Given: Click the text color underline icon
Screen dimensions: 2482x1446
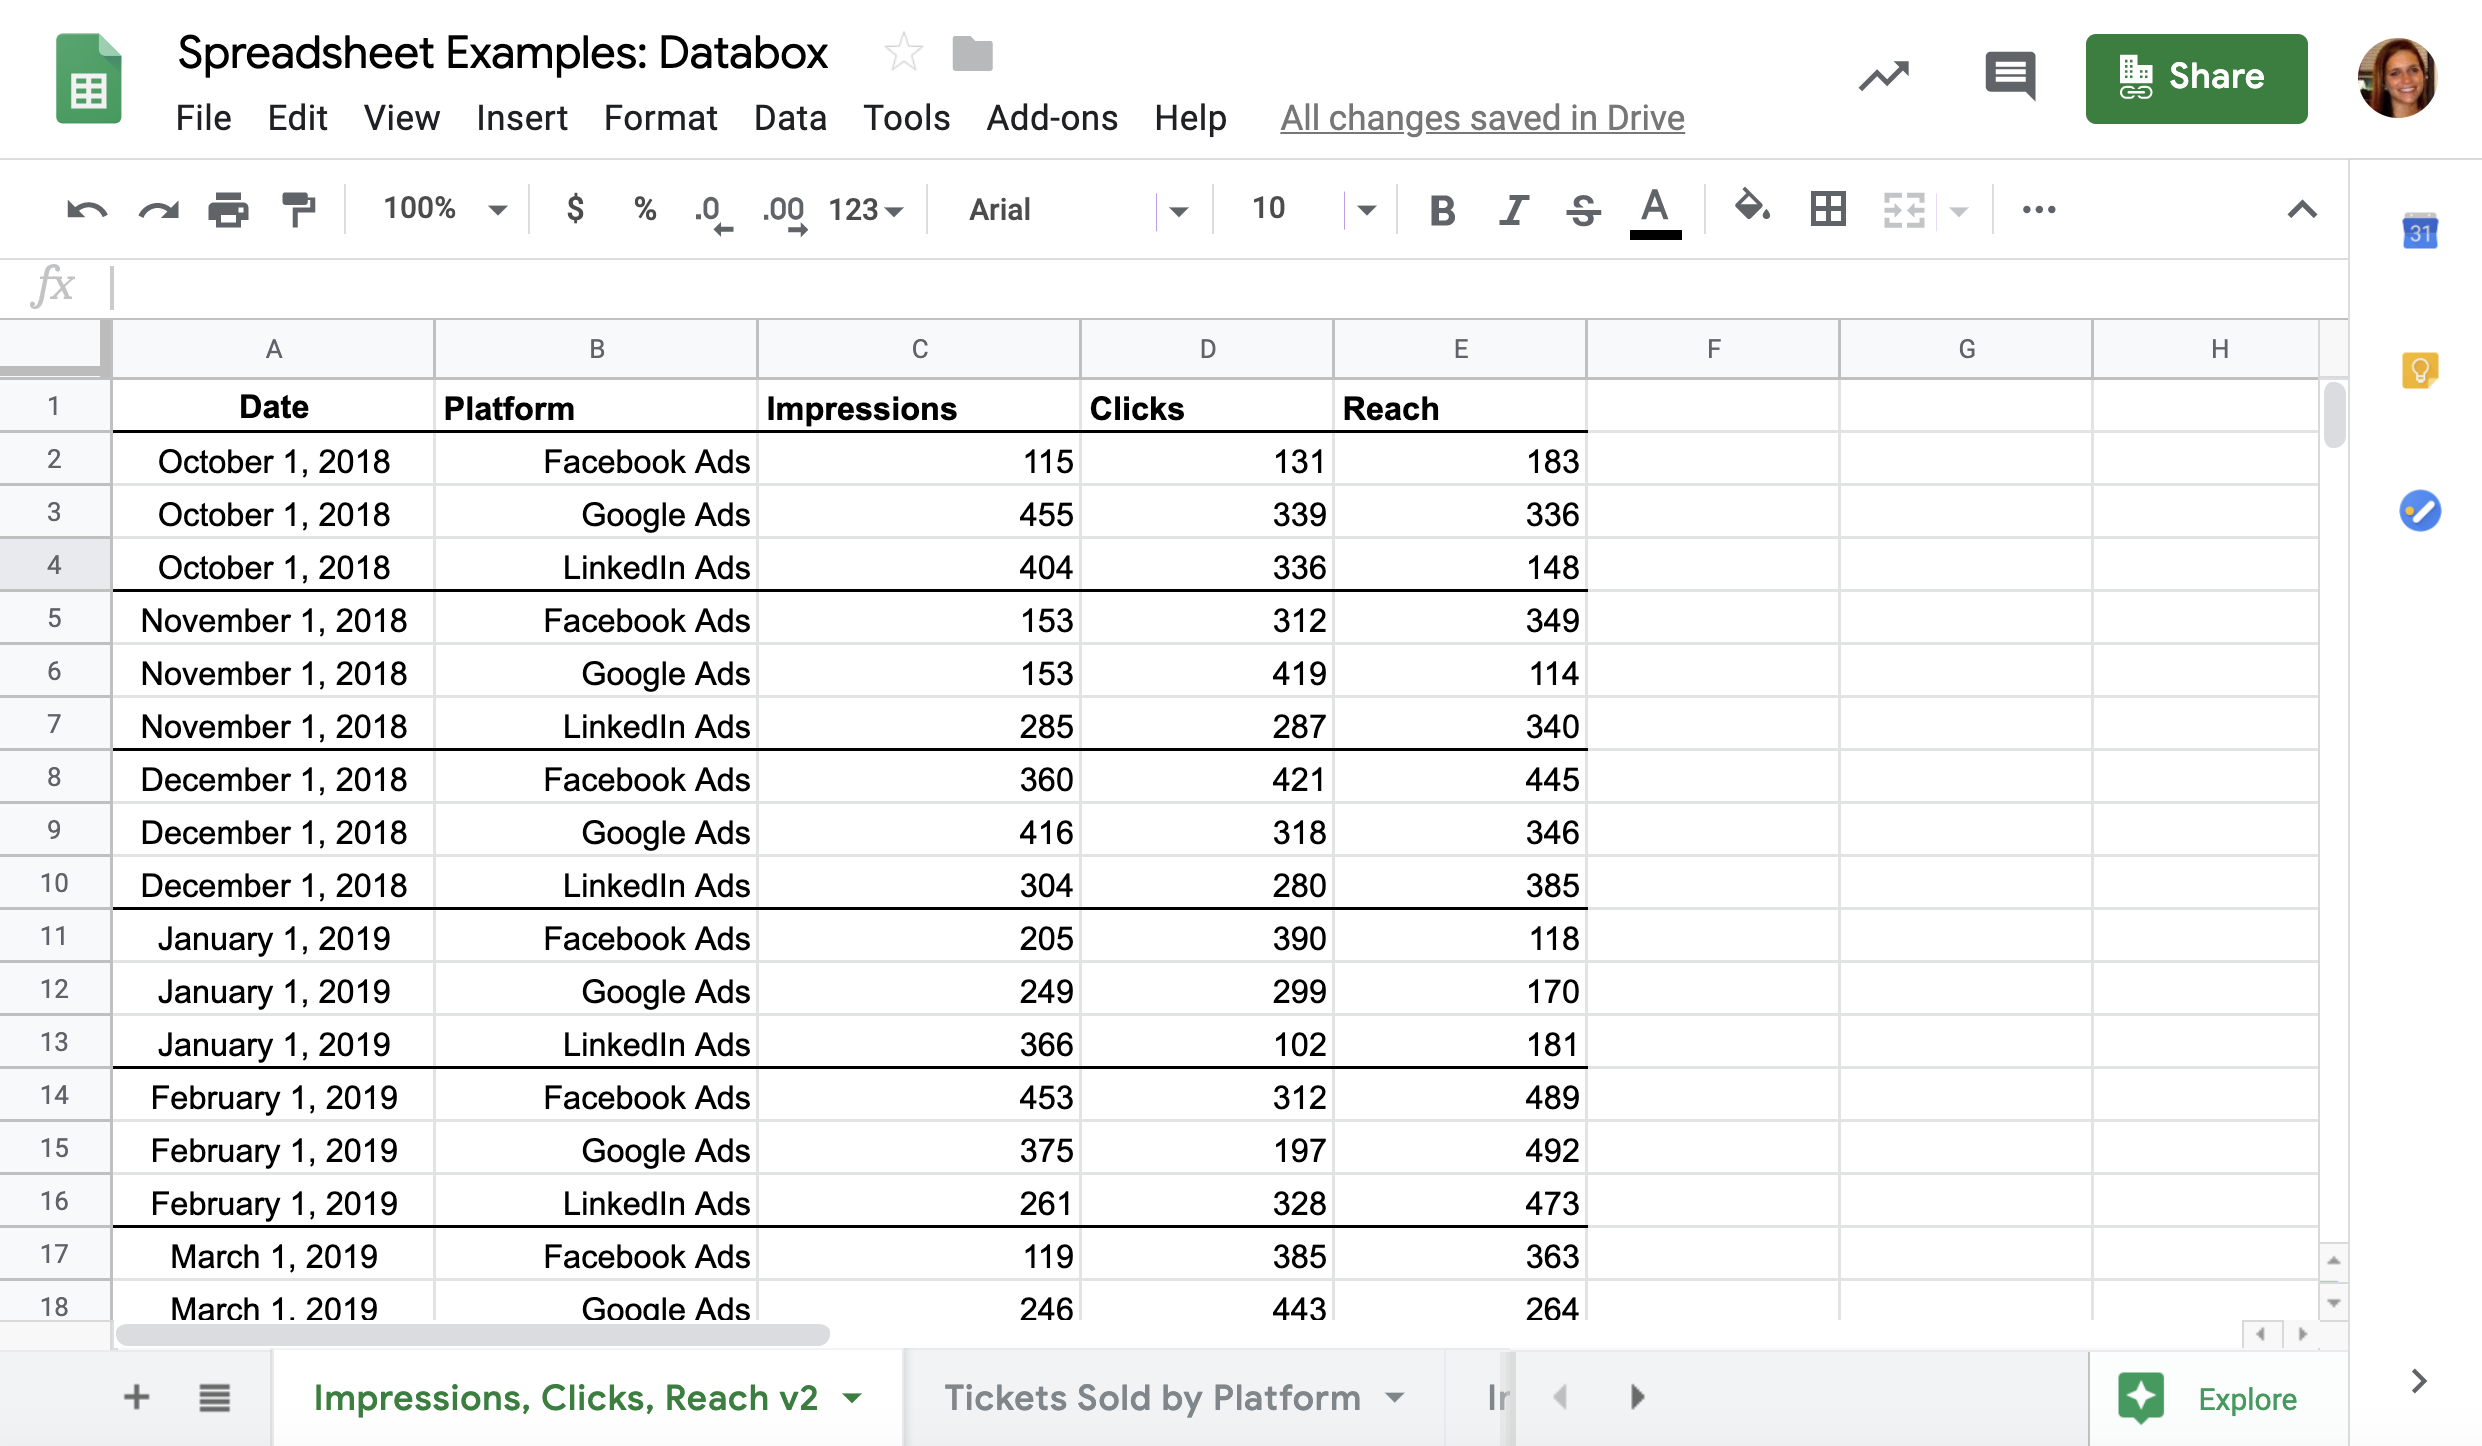Looking at the screenshot, I should click(1649, 210).
